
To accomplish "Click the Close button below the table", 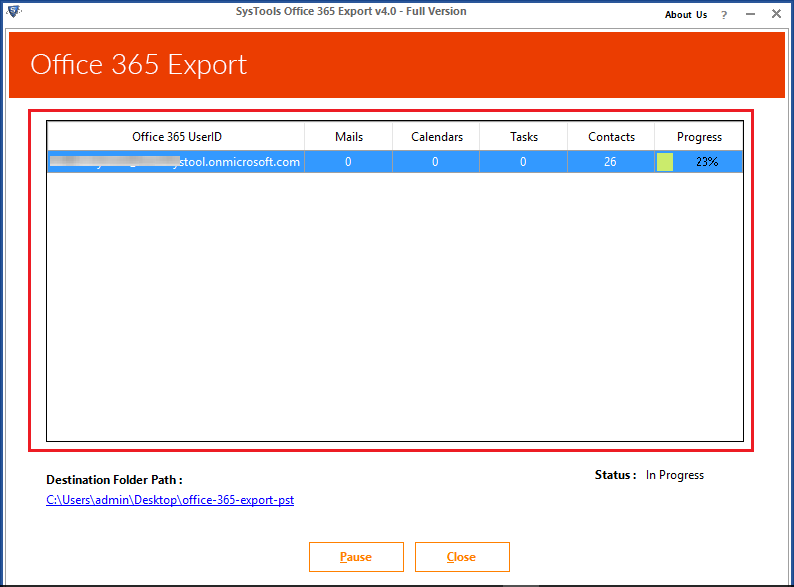I will coord(462,557).
